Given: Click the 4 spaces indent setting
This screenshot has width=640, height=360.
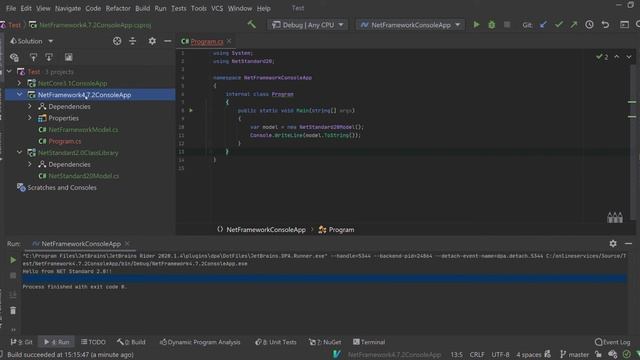Looking at the screenshot, I should [529, 355].
